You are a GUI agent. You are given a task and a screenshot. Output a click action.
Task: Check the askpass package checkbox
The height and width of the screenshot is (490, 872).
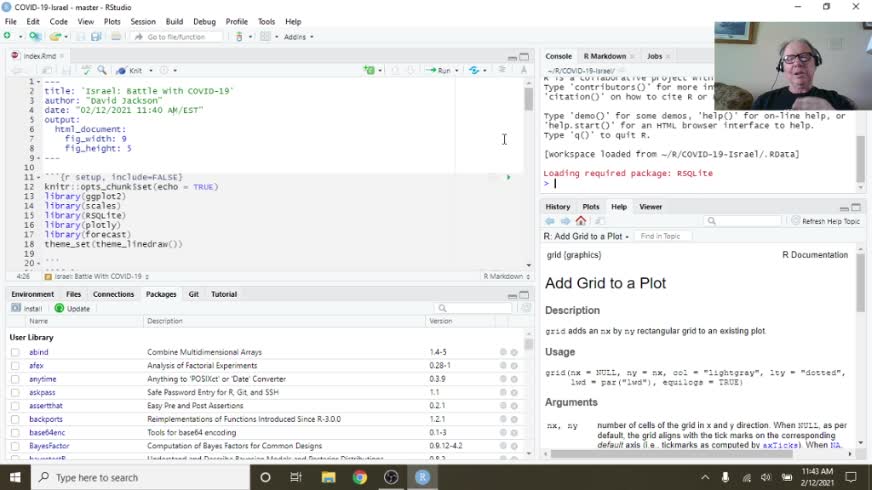pos(15,392)
